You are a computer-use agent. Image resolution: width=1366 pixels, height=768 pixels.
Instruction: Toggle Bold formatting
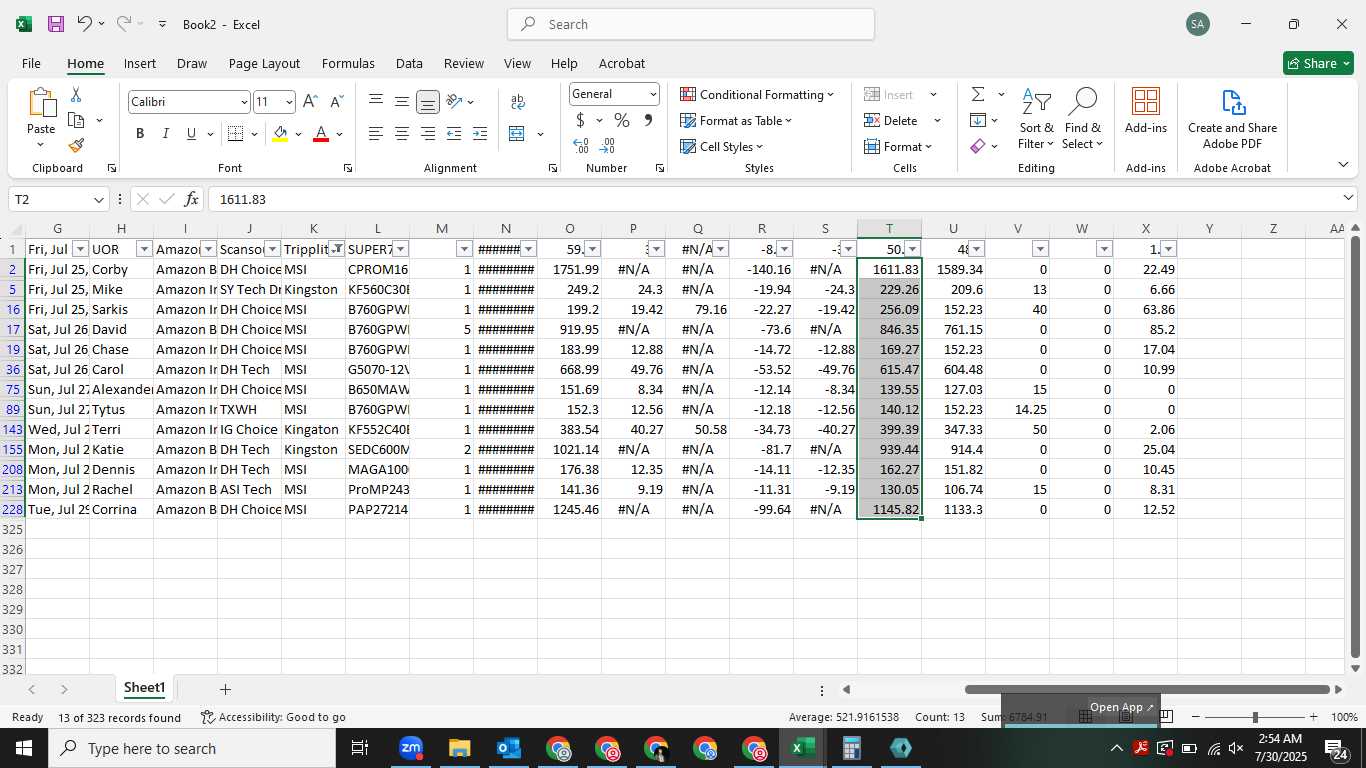point(140,133)
